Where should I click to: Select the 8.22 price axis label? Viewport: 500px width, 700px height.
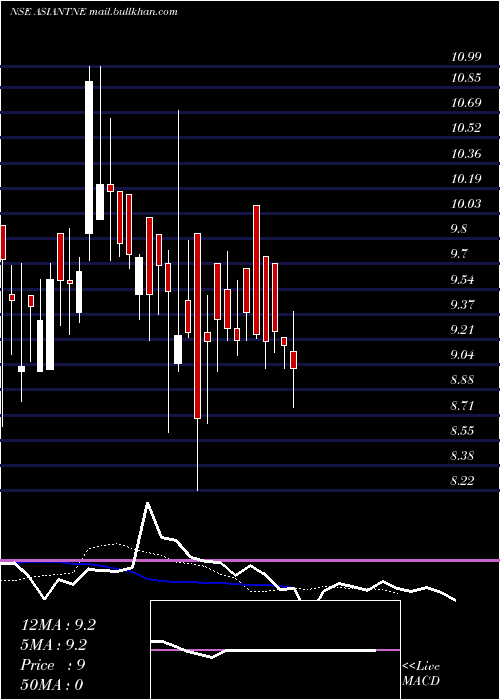462,481
